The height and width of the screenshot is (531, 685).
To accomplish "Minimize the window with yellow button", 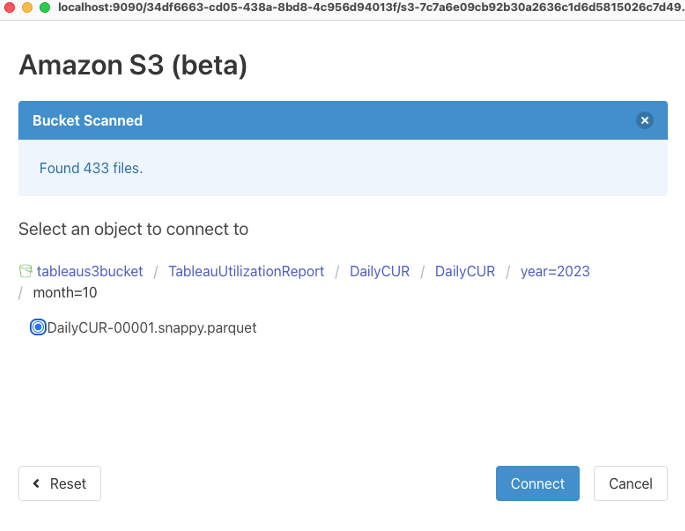I will [x=26, y=7].
